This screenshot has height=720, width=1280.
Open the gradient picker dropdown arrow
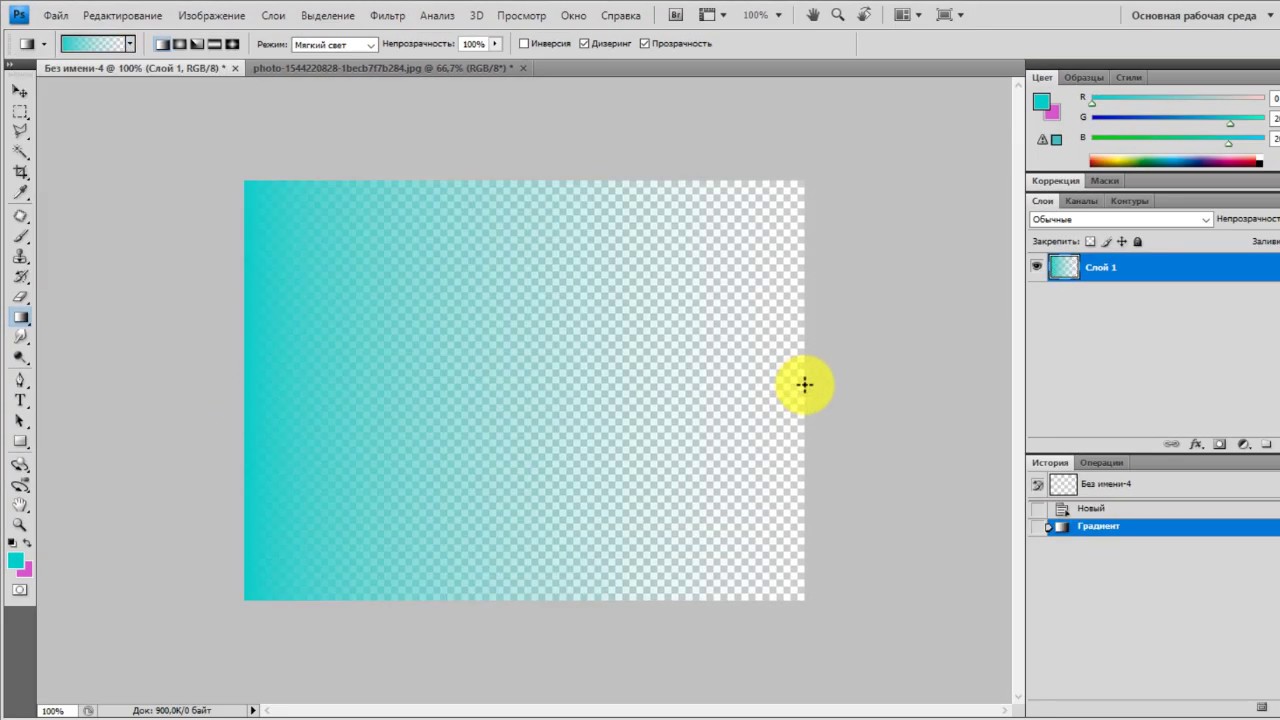point(130,44)
